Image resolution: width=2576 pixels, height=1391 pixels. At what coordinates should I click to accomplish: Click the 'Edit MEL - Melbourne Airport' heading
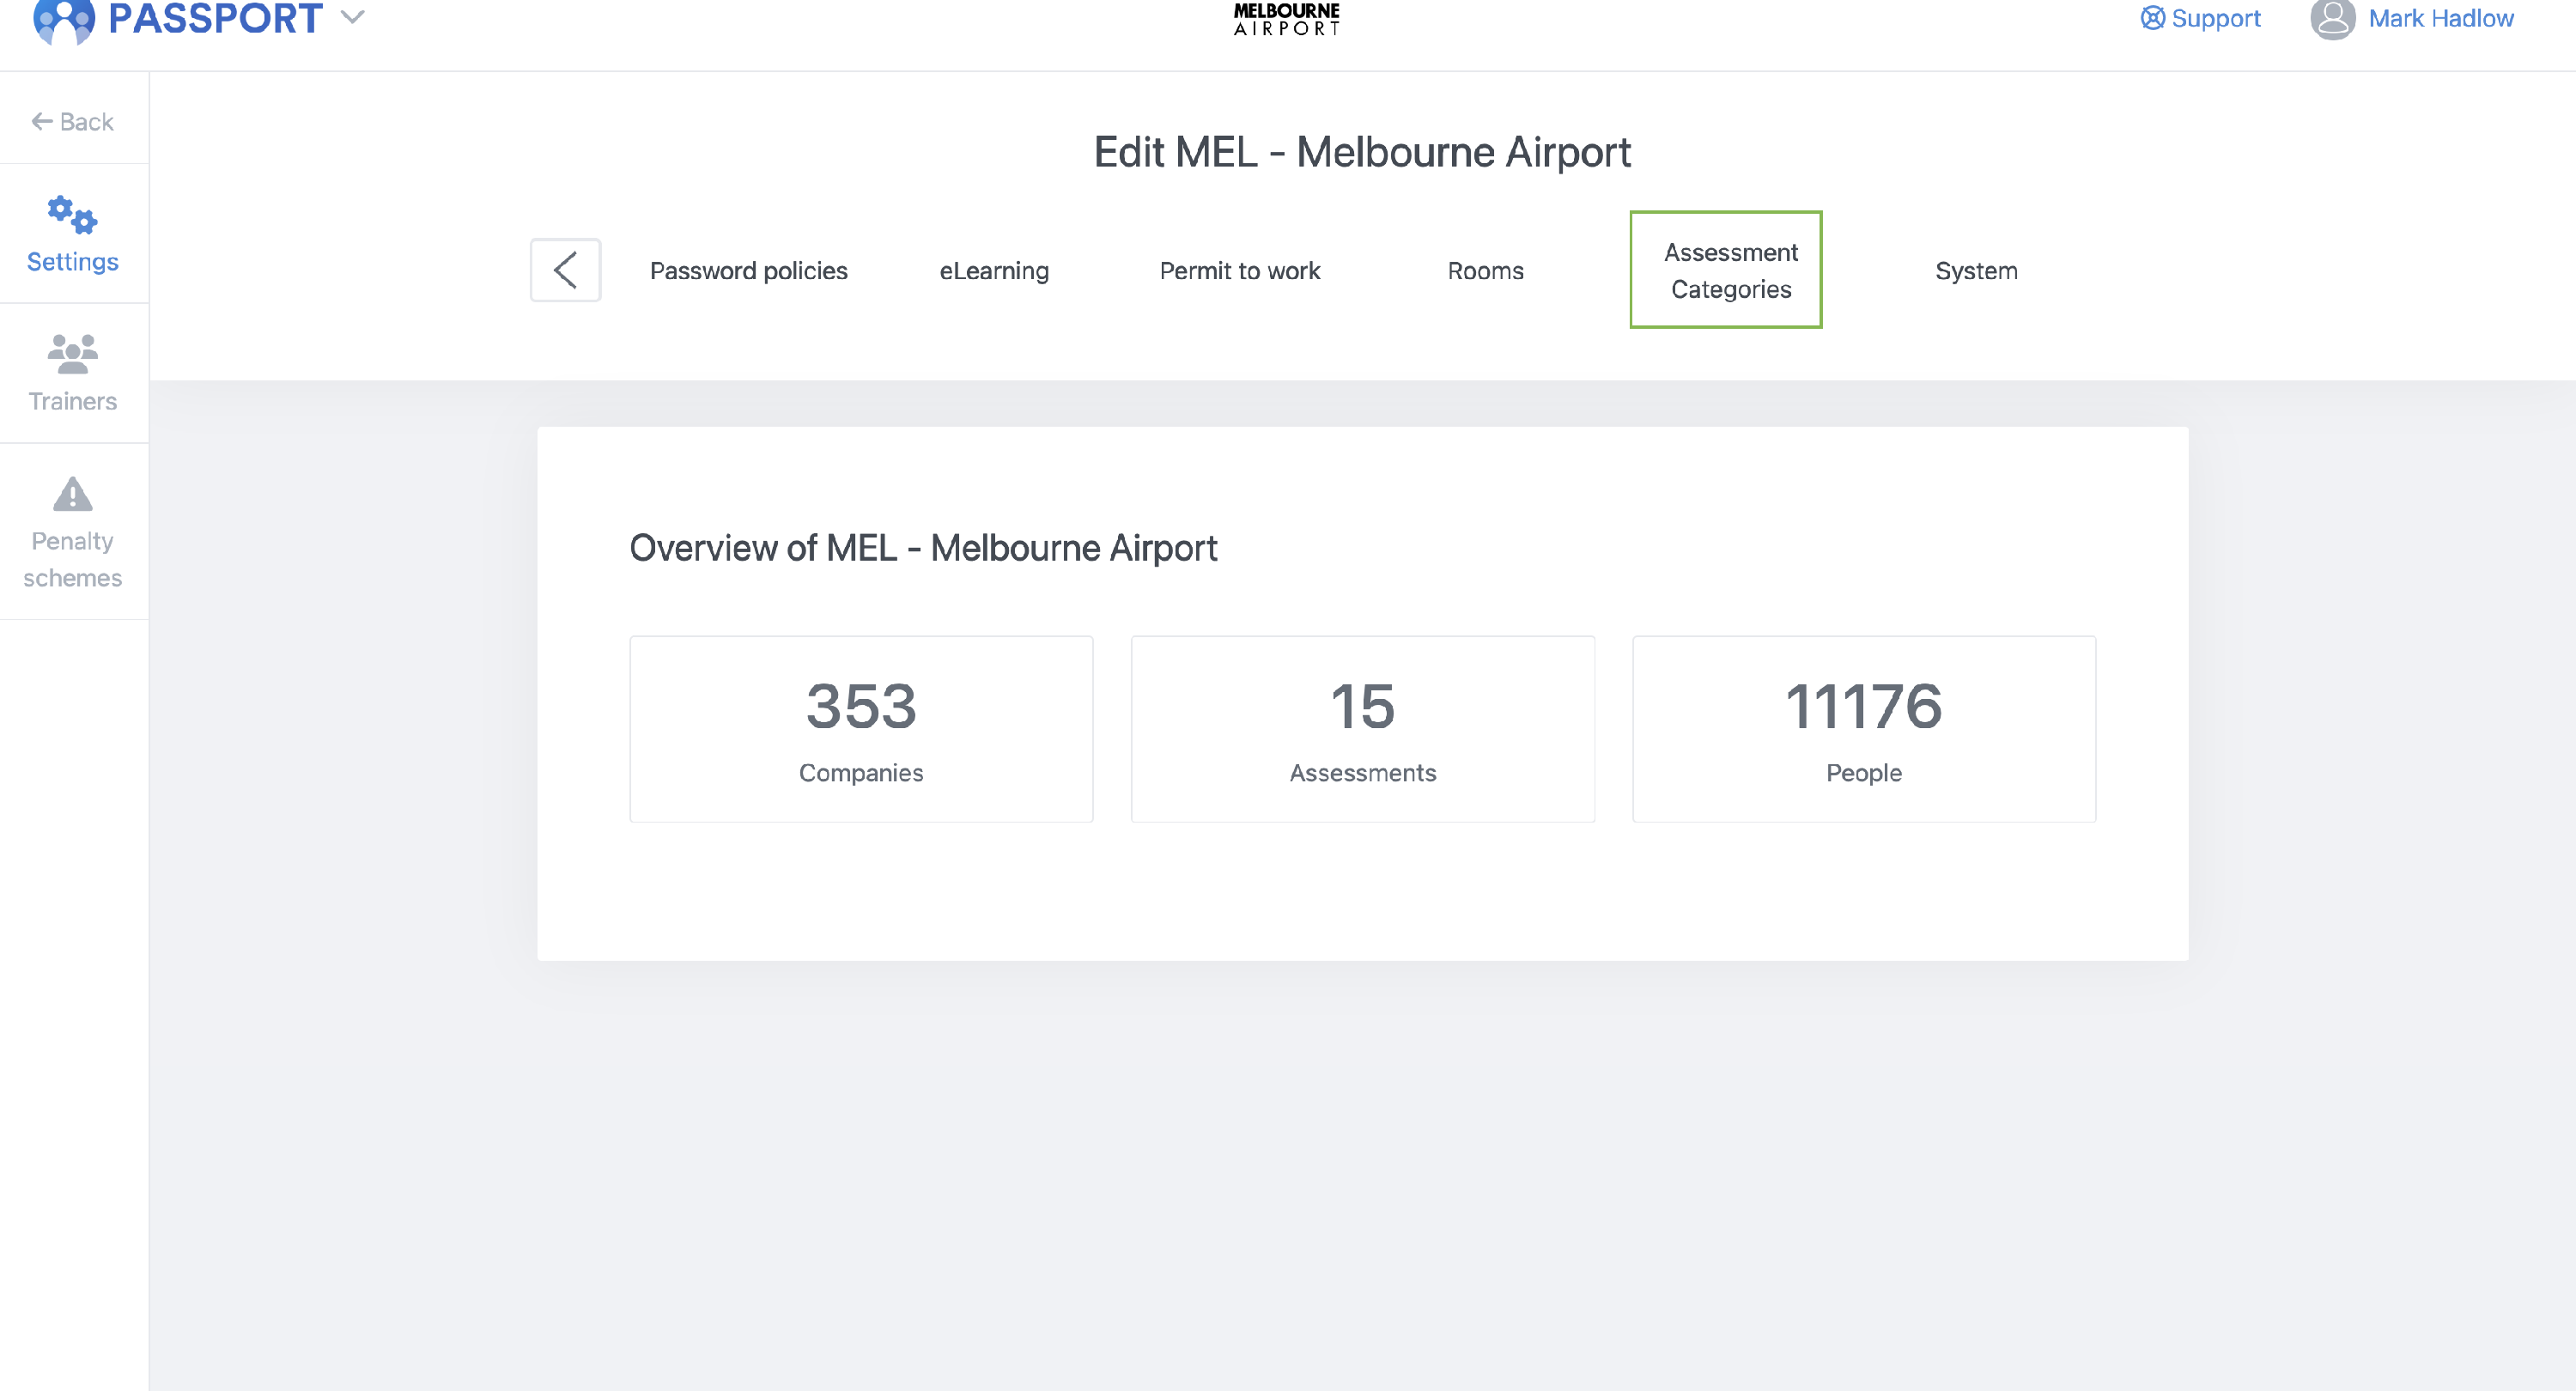[x=1362, y=152]
